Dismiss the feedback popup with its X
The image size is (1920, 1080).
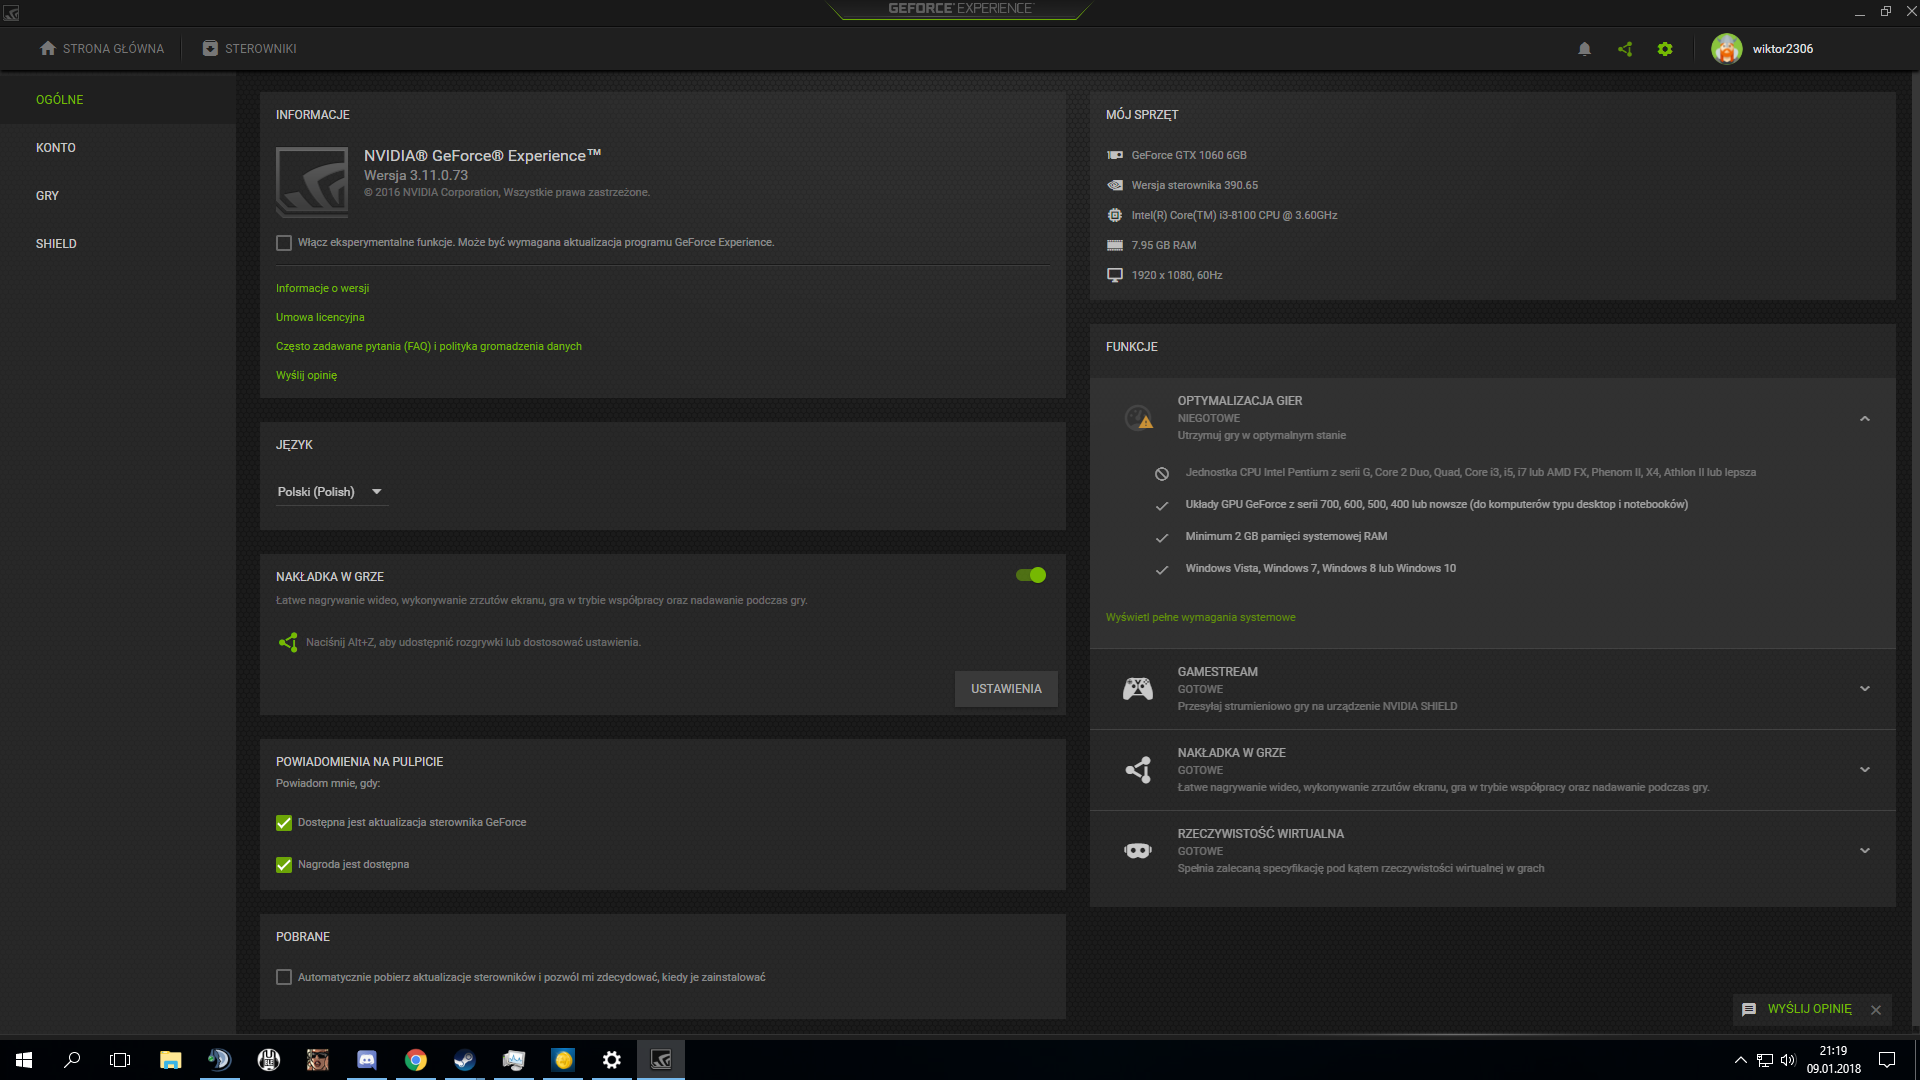click(x=1876, y=1010)
